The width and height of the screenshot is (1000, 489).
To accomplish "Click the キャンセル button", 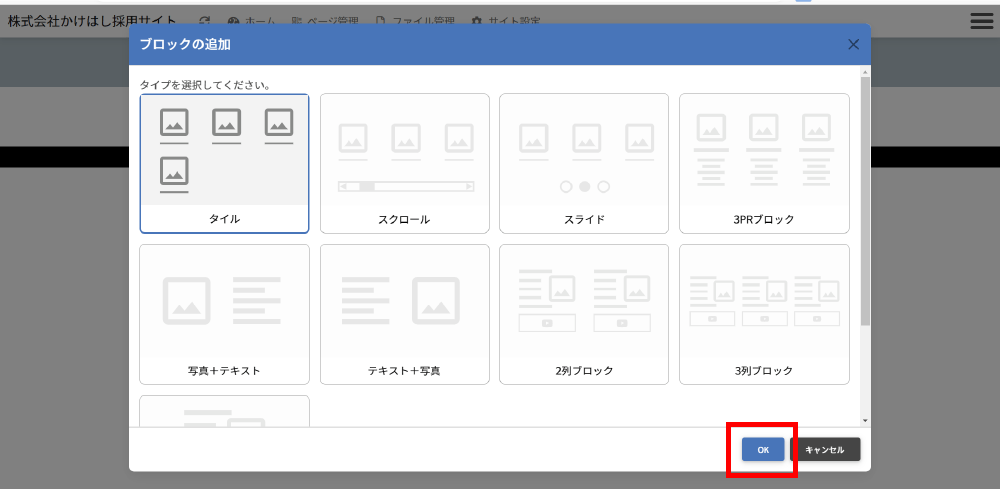I will click(825, 449).
